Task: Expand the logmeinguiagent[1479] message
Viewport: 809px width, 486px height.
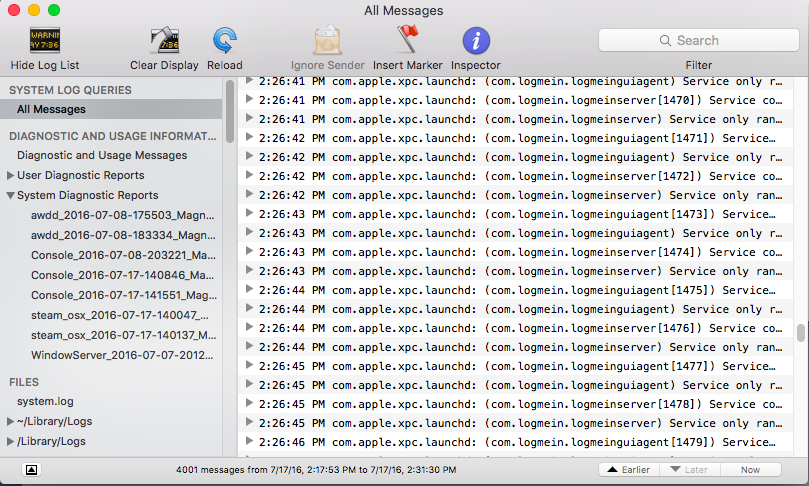Action: click(x=249, y=441)
